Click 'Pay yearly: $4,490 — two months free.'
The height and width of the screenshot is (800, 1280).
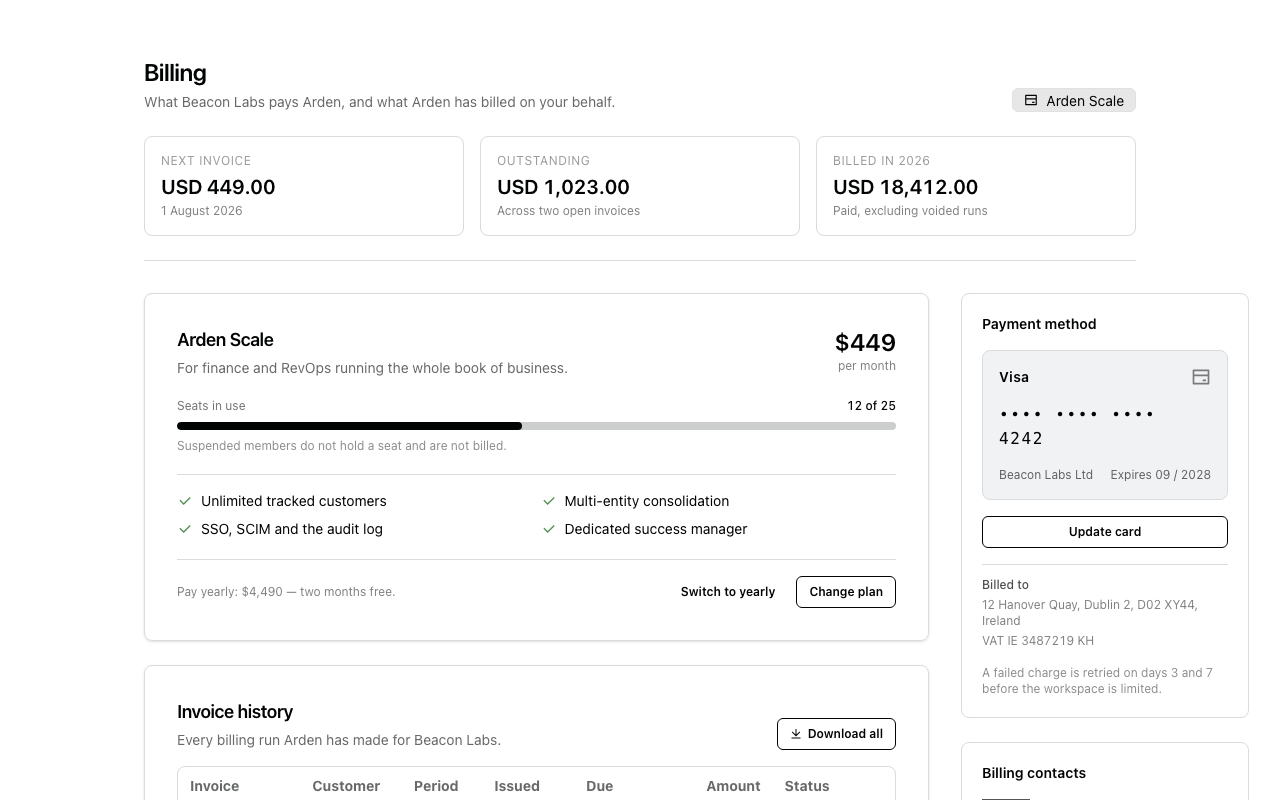pos(286,592)
